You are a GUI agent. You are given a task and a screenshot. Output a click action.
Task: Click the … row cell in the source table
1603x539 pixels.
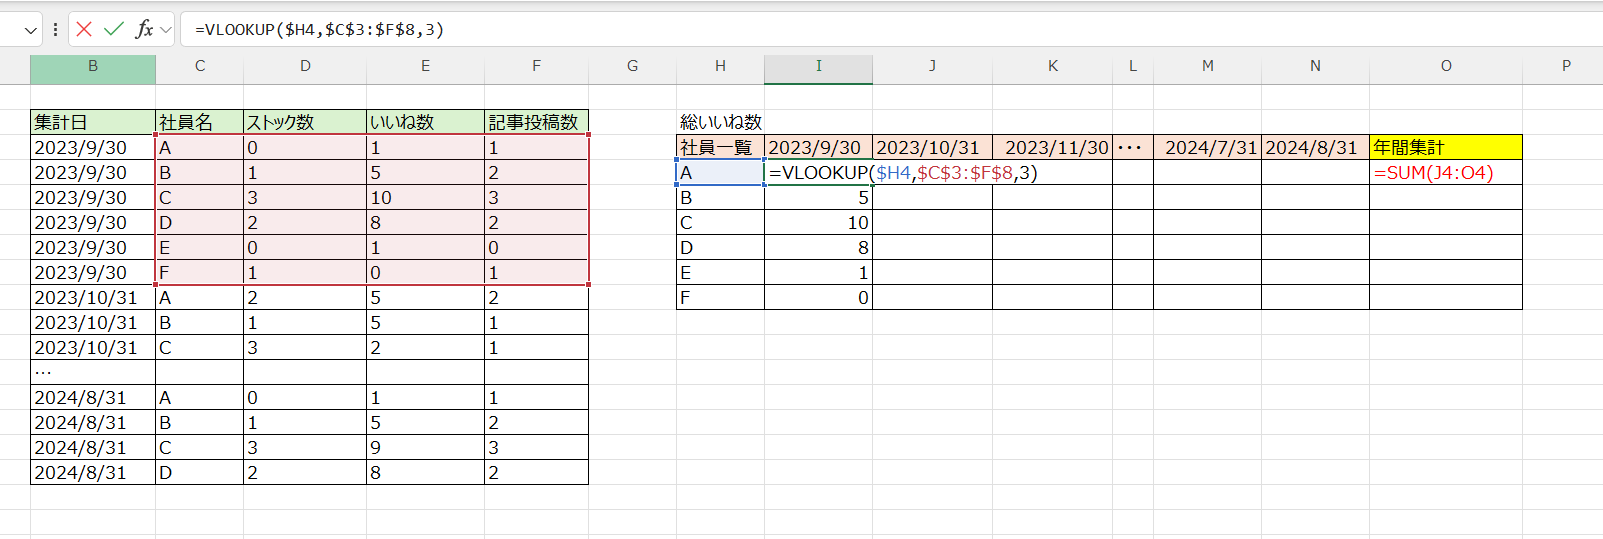click(93, 372)
